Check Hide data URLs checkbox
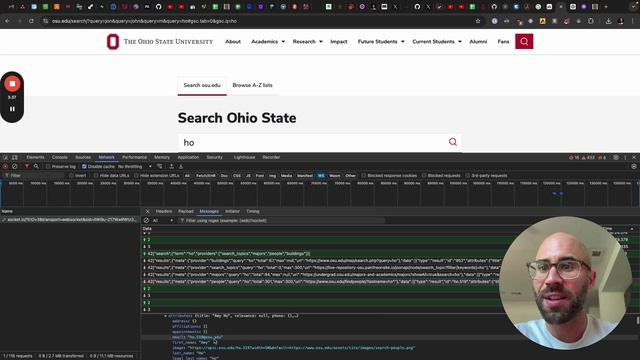 (x=96, y=176)
